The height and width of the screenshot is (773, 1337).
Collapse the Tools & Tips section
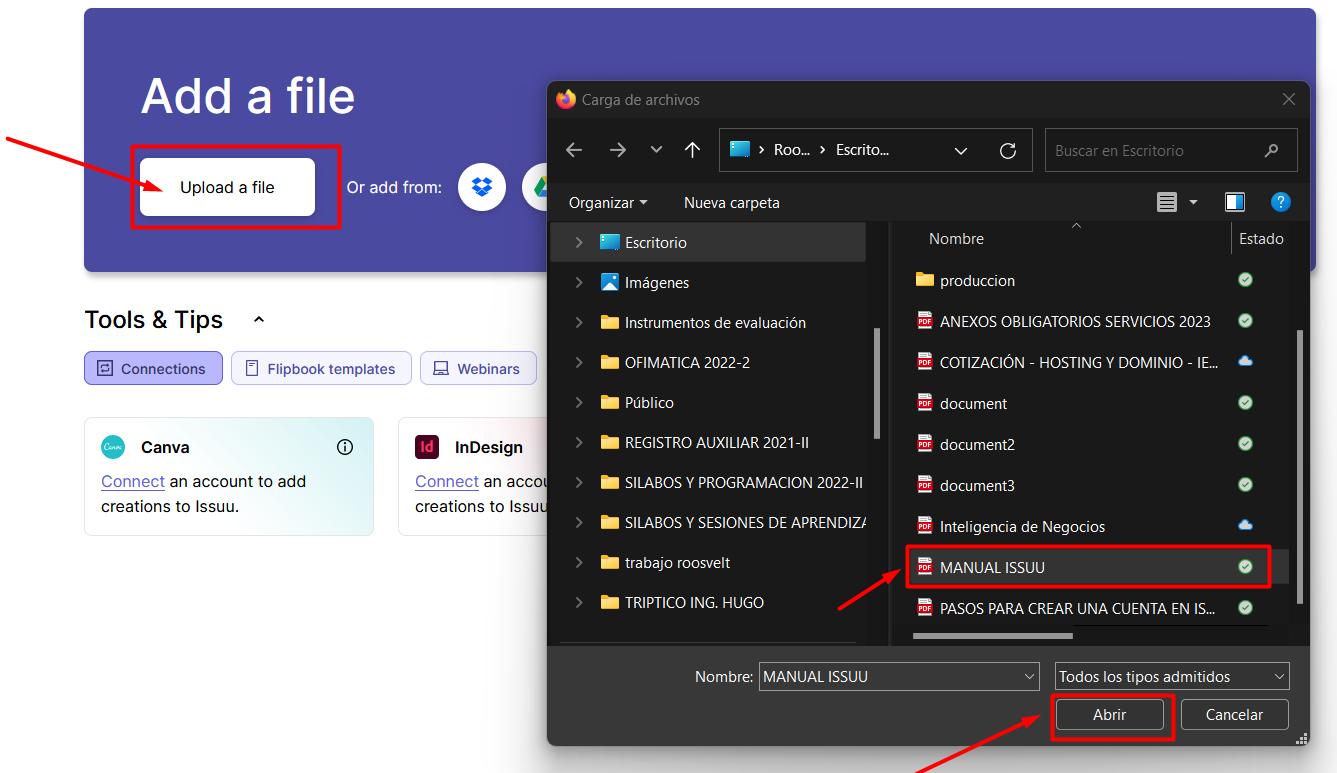(259, 320)
